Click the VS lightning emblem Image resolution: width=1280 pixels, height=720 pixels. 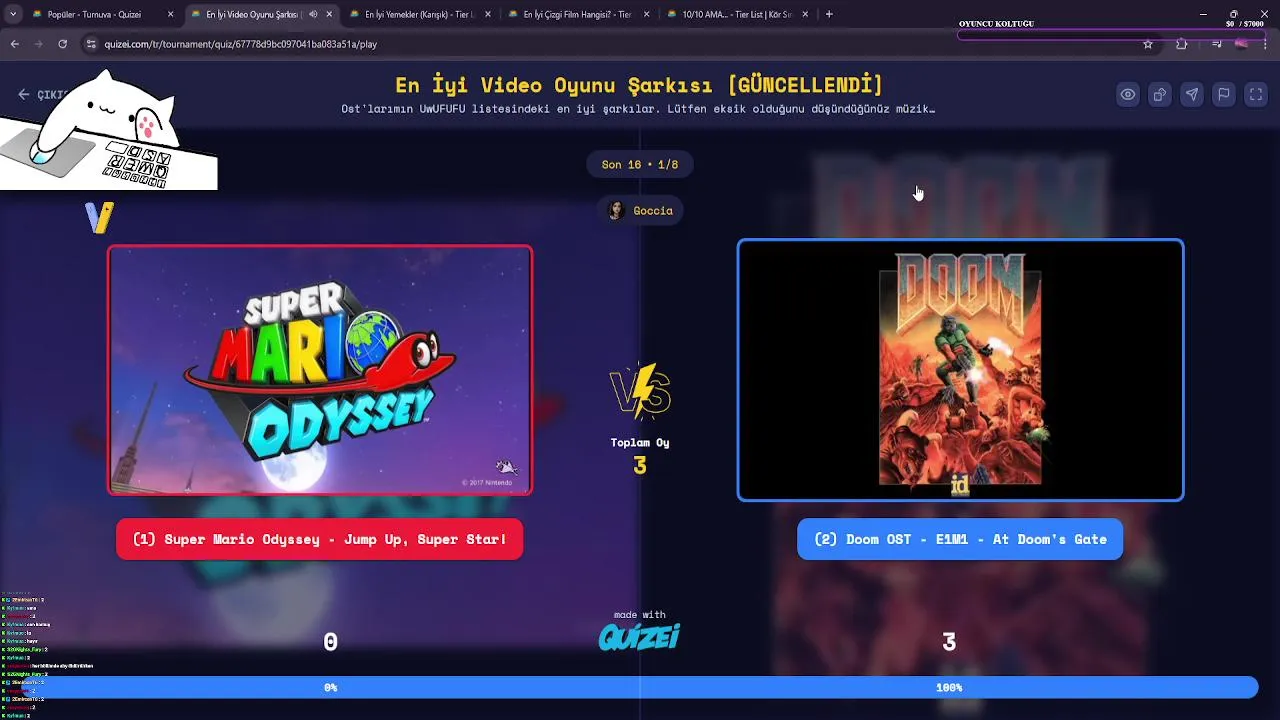640,390
